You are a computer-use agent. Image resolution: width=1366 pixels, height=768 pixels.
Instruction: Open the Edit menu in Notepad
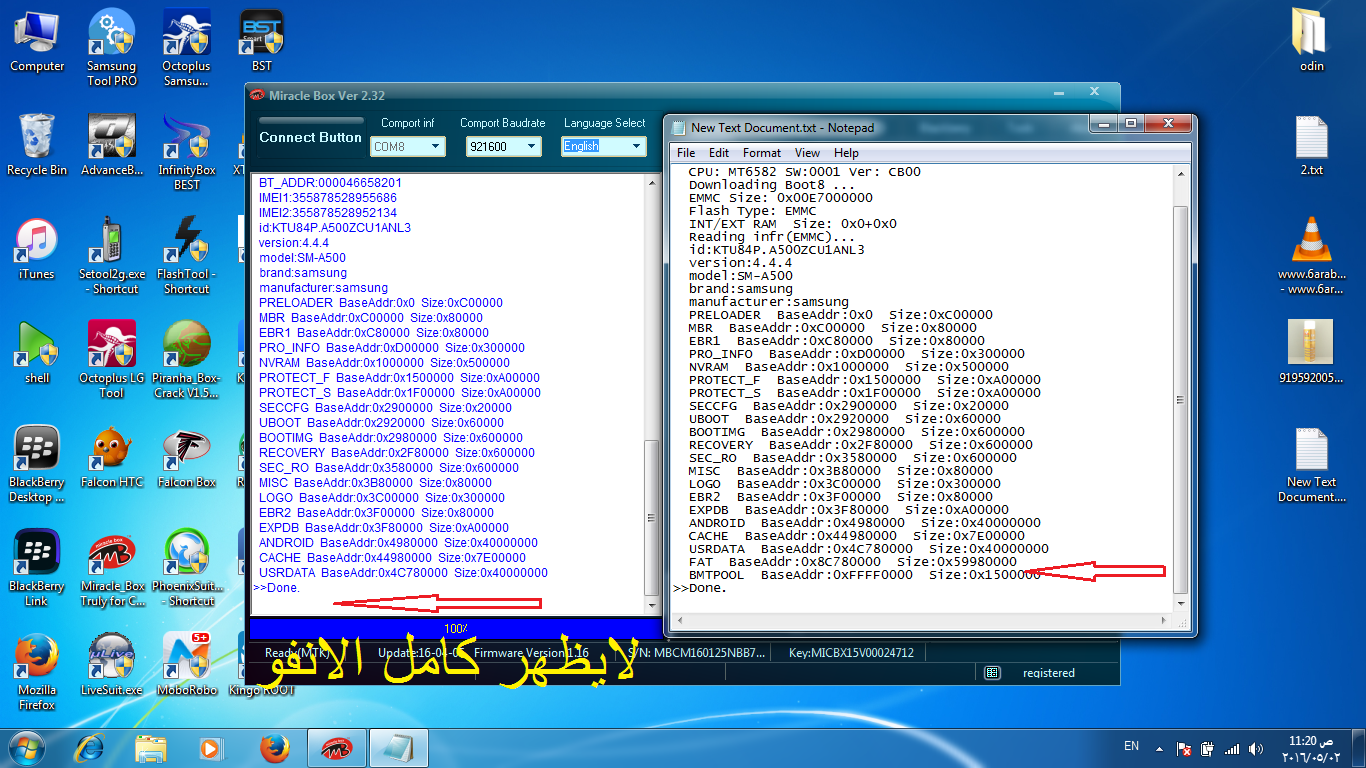click(719, 153)
